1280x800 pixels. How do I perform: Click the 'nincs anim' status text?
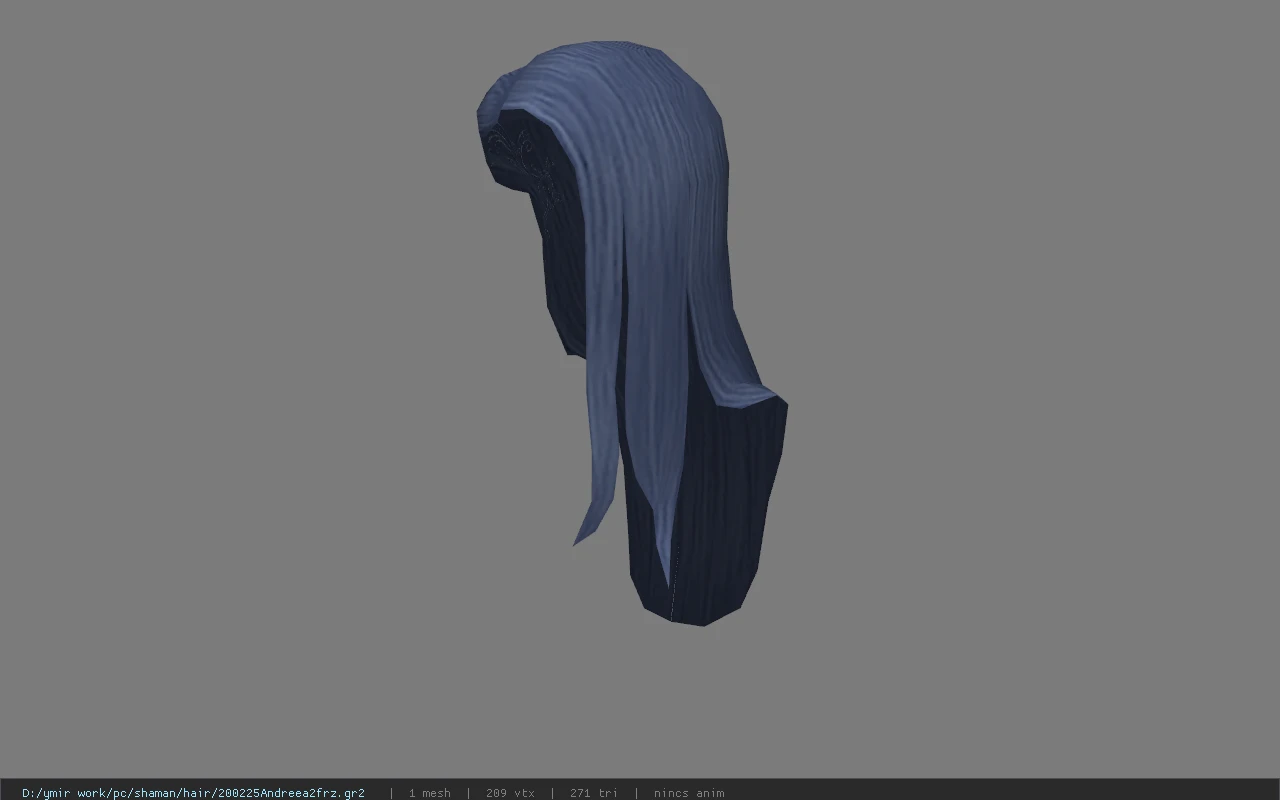coord(689,793)
